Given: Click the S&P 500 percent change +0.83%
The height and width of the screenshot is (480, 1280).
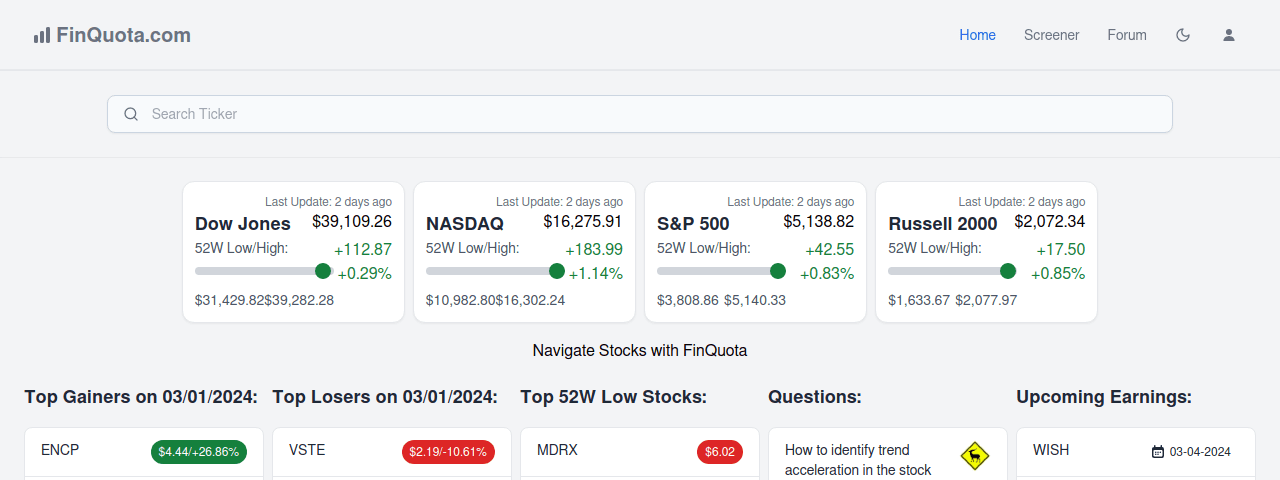Looking at the screenshot, I should click(x=827, y=274).
